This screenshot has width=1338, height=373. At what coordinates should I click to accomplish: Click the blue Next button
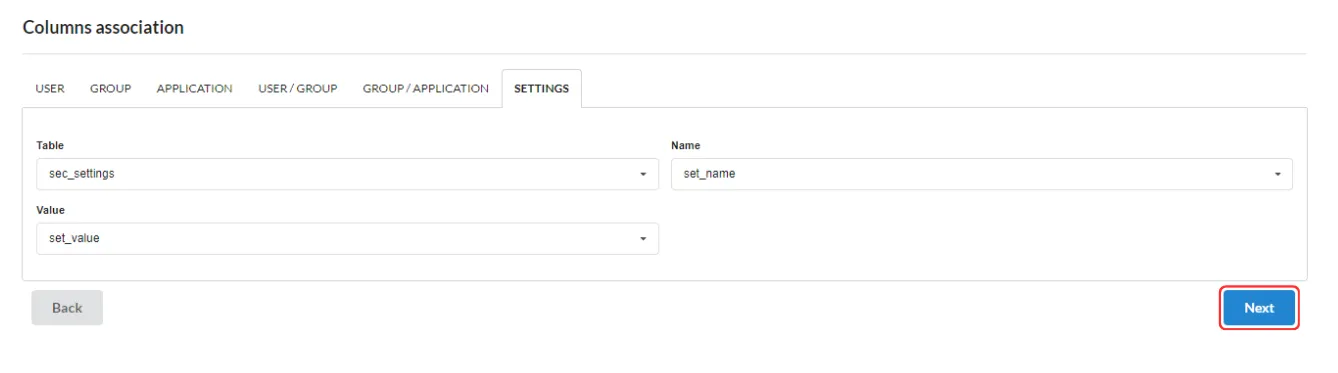tap(1259, 308)
